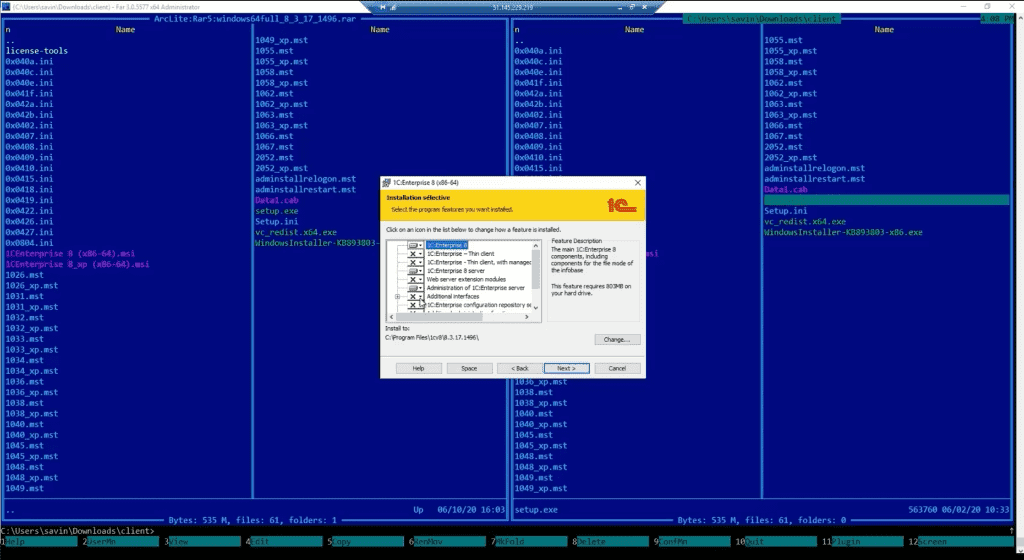Click the feature list scroll-left arrow
Viewport: 1024px width, 560px height.
(391, 317)
